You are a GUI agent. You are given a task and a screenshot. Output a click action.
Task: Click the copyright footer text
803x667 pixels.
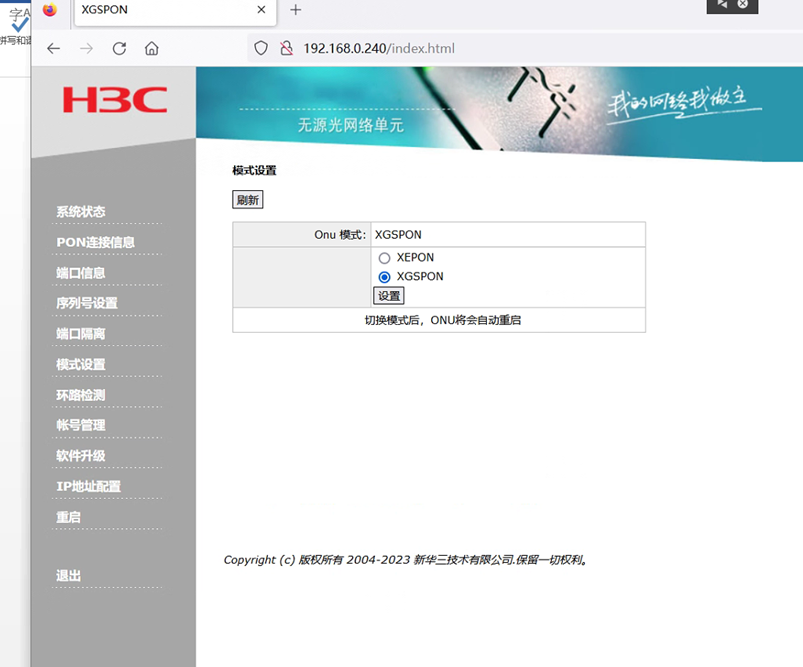click(406, 560)
